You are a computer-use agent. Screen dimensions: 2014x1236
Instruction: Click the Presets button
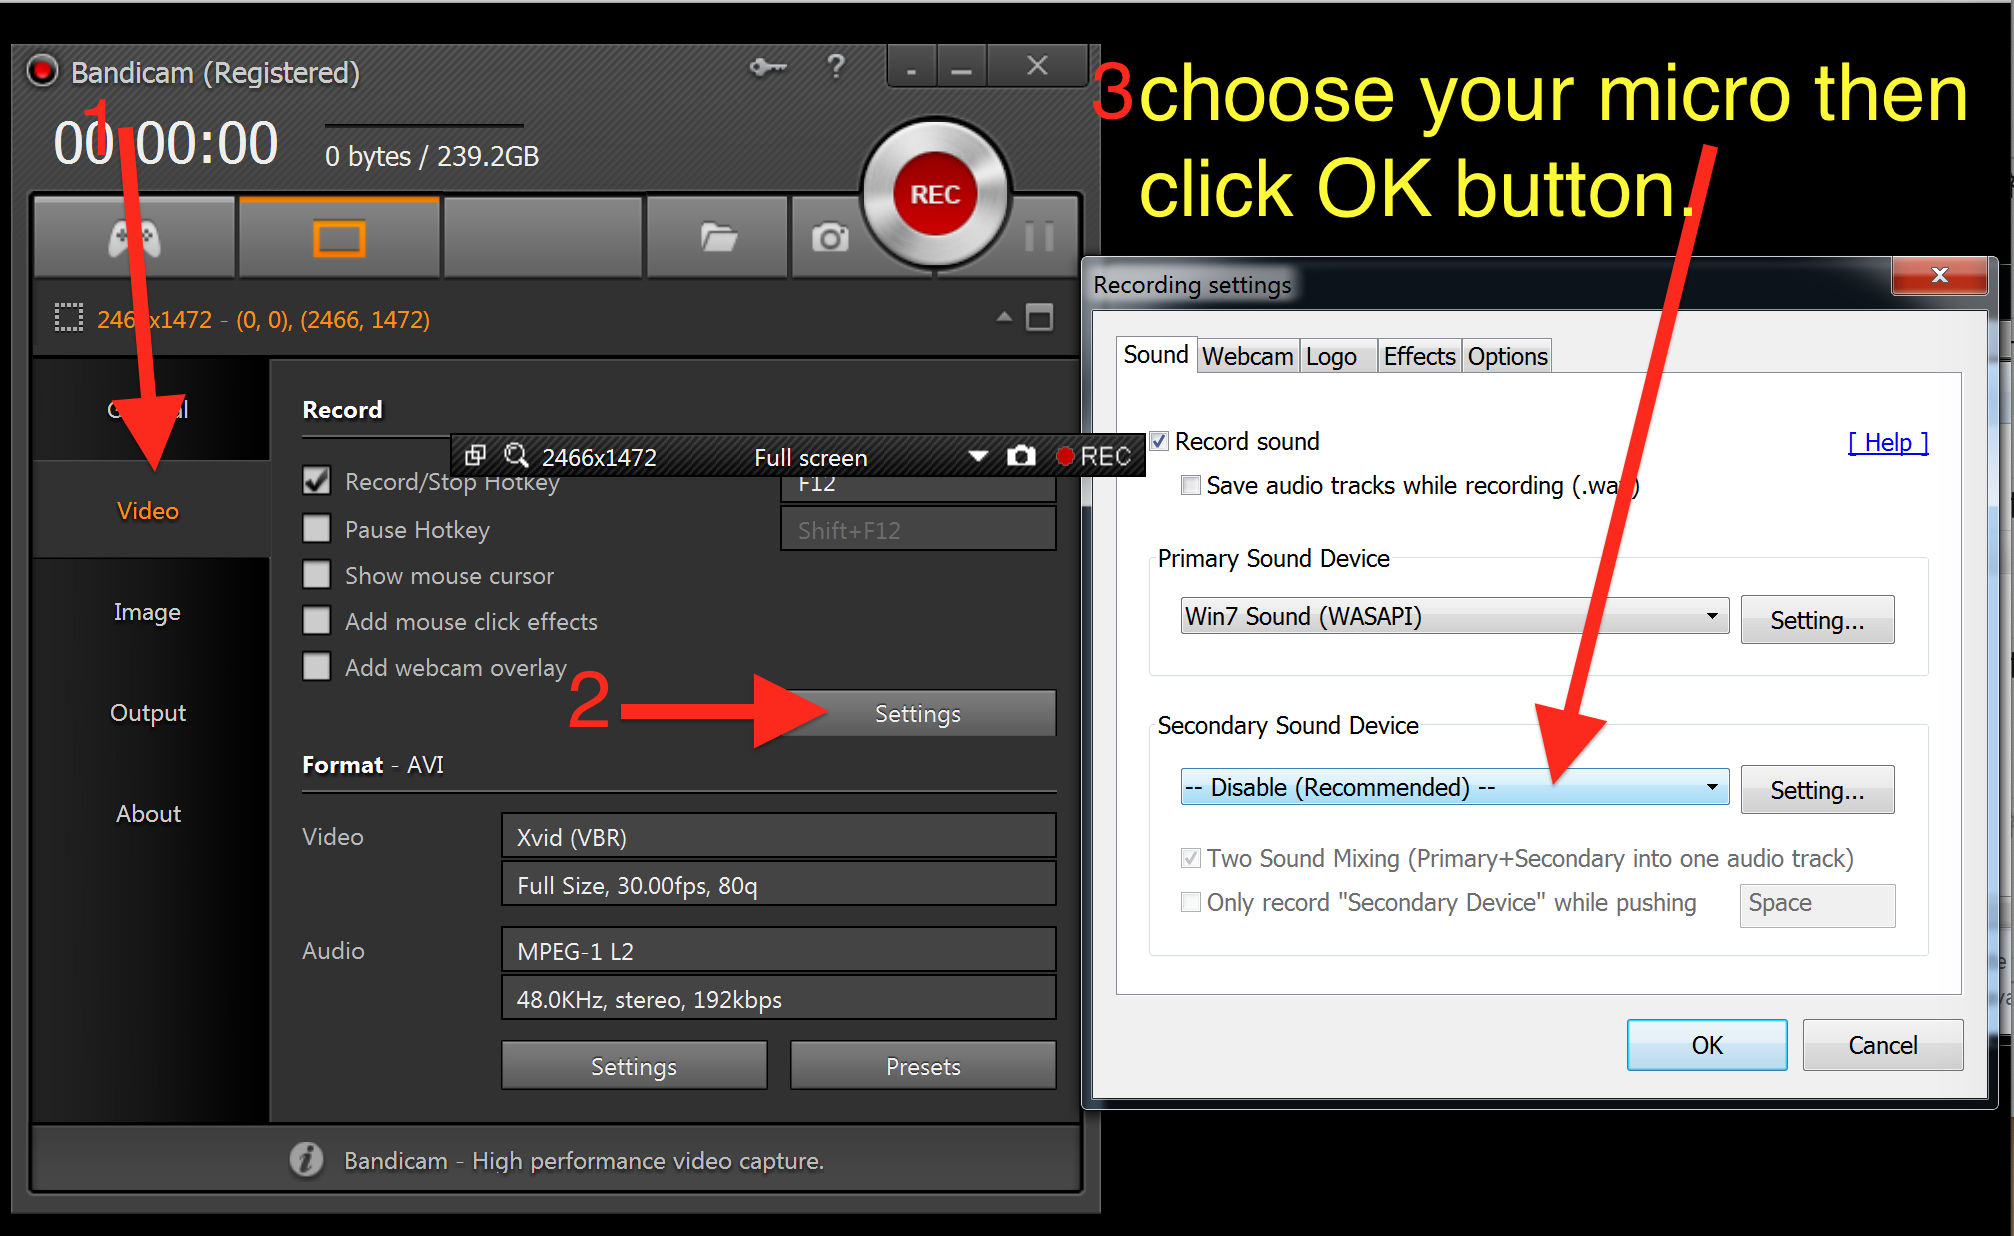point(922,1067)
